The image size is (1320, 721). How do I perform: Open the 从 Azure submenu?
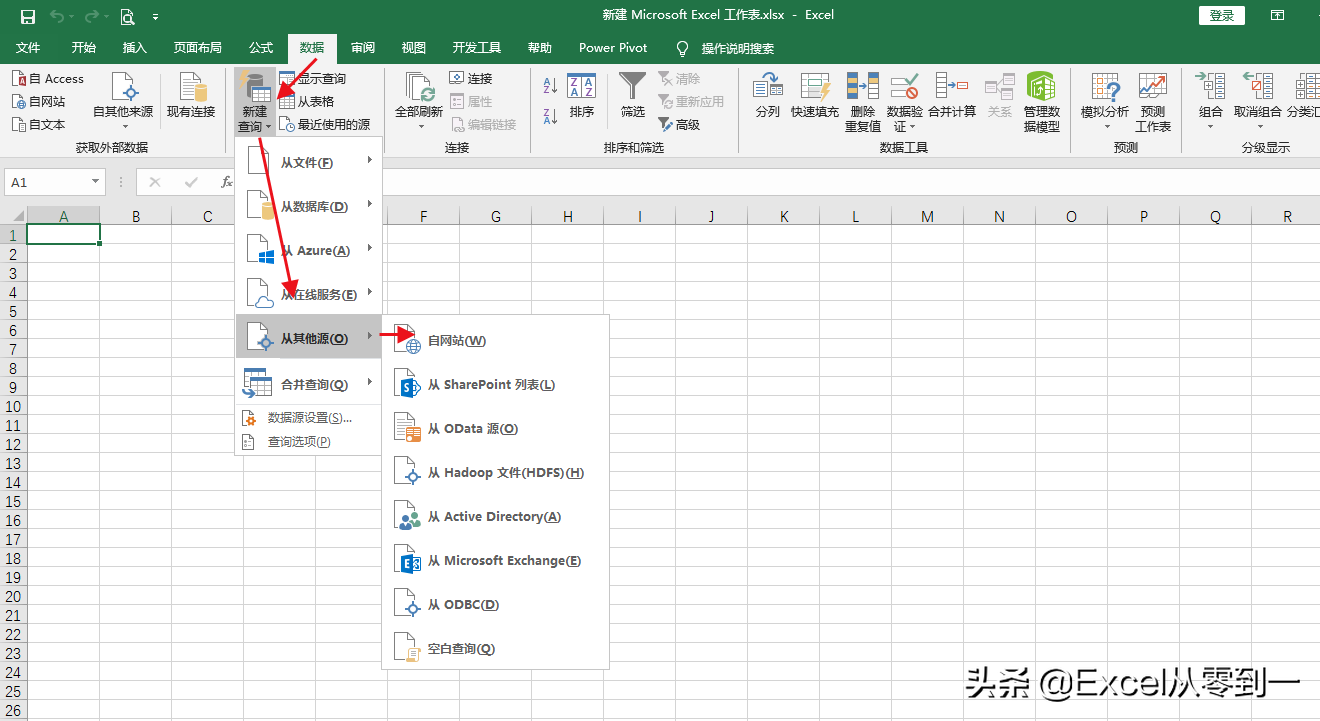click(x=309, y=251)
